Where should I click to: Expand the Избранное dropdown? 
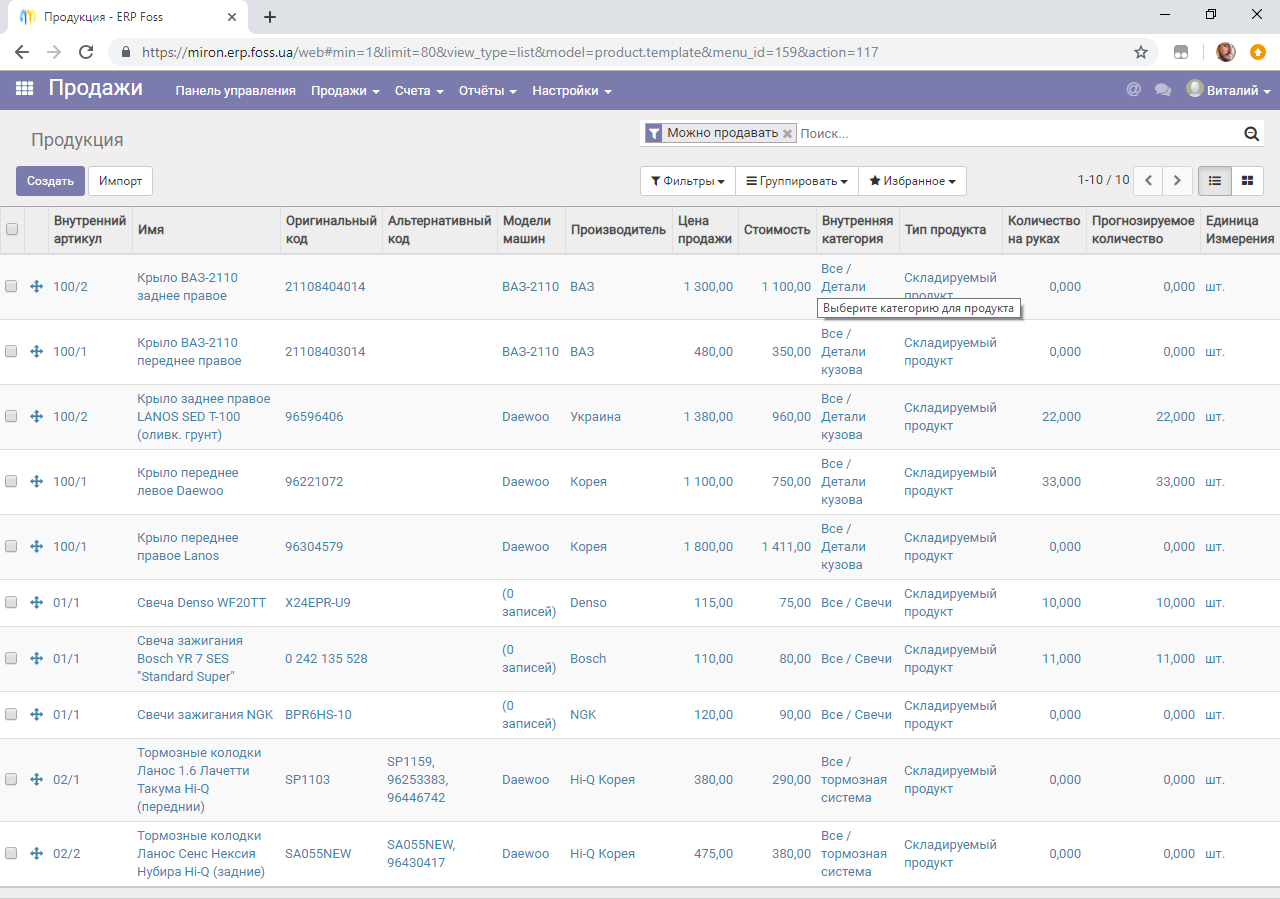912,181
